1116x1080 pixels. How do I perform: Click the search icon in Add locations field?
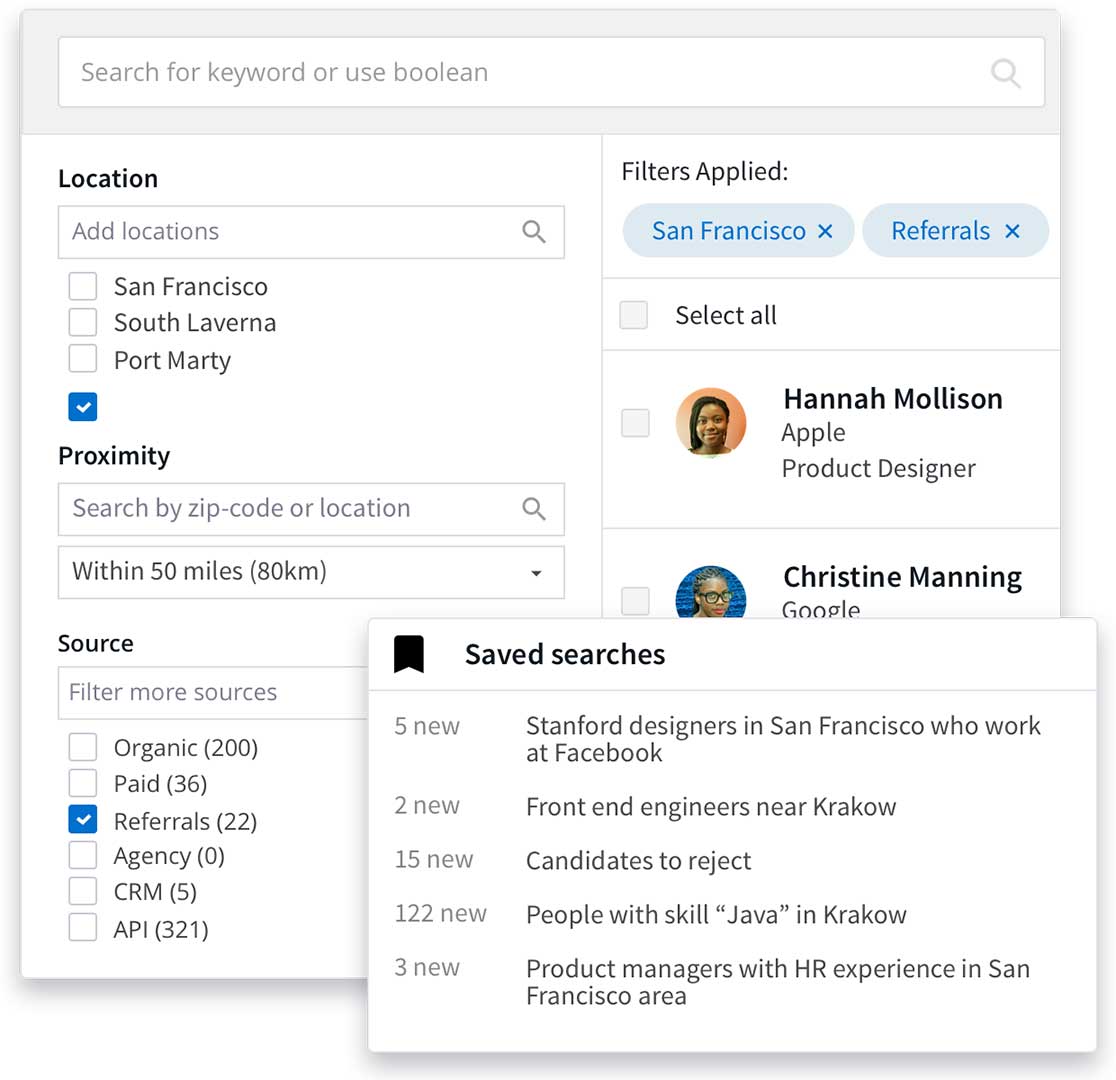534,232
